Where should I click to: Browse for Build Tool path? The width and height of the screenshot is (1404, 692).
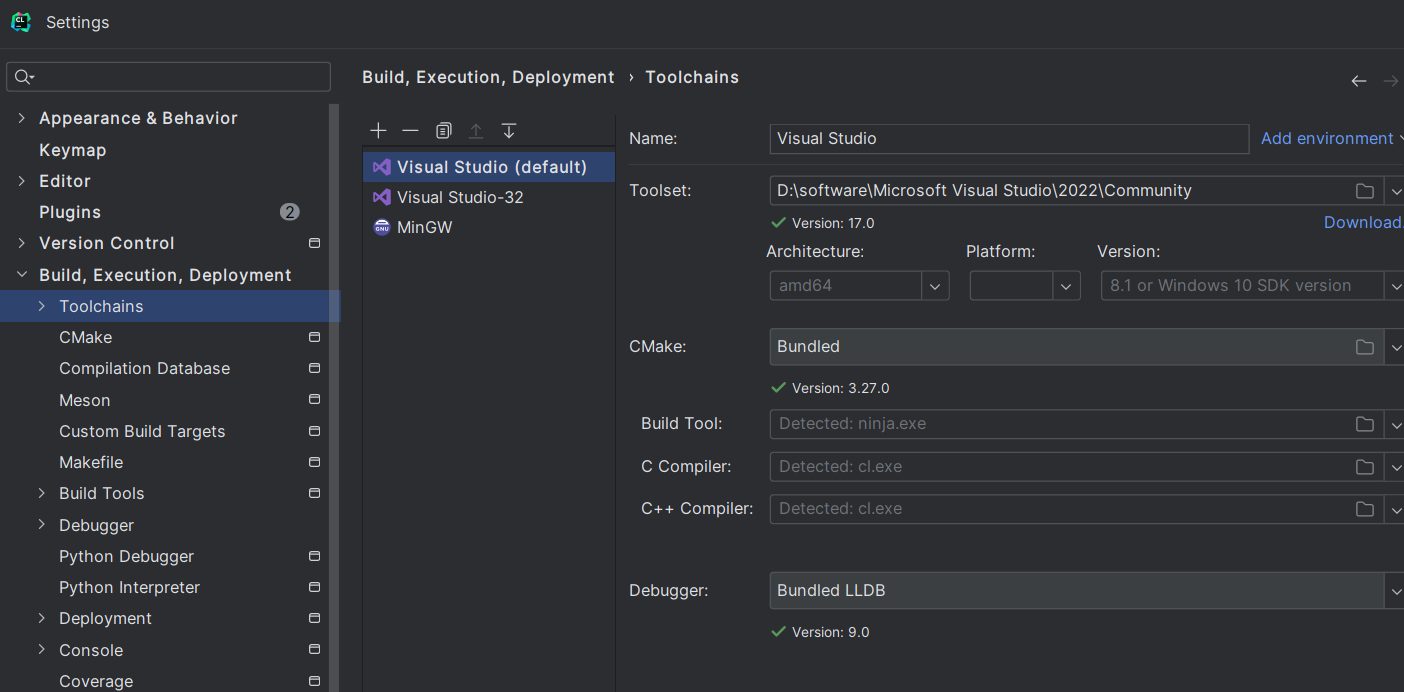1365,424
